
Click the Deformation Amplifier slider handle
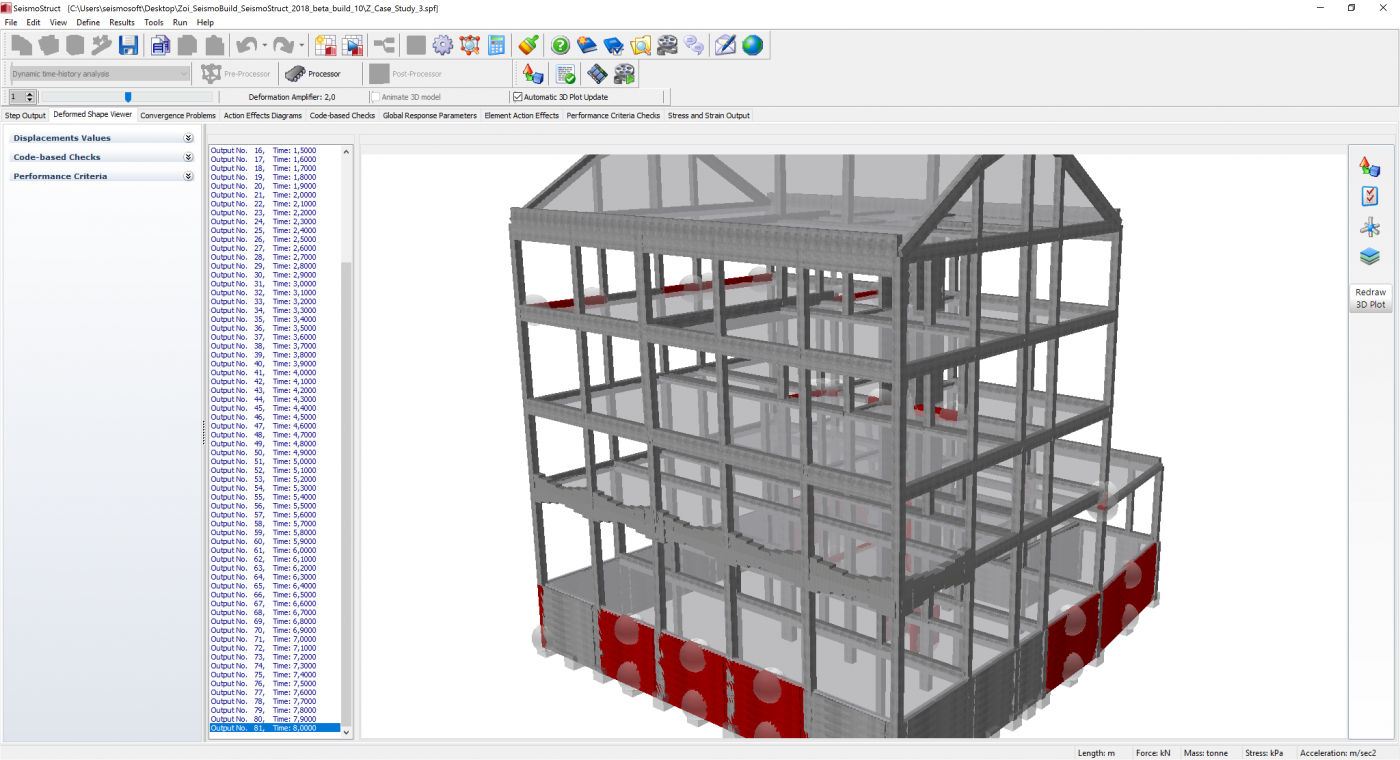click(x=128, y=97)
